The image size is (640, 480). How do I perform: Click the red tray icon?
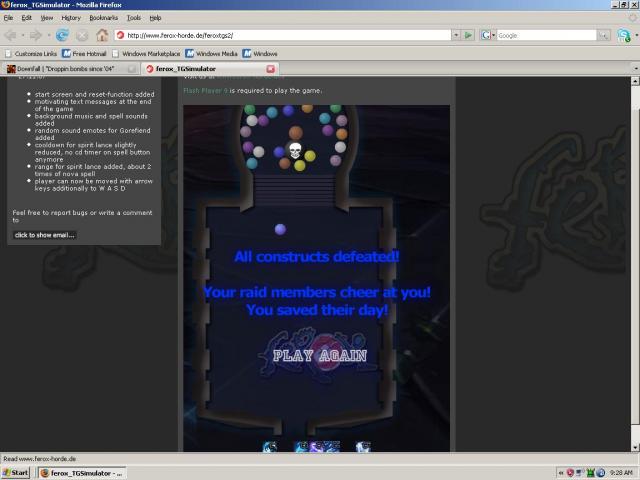pyautogui.click(x=570, y=473)
